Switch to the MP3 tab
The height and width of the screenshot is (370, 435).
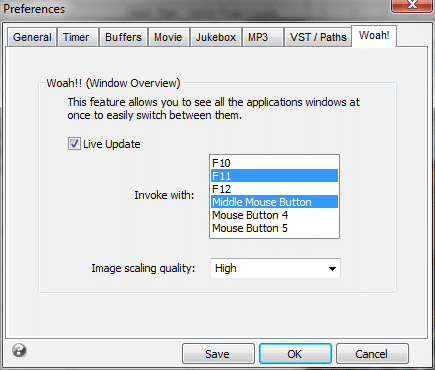(258, 37)
